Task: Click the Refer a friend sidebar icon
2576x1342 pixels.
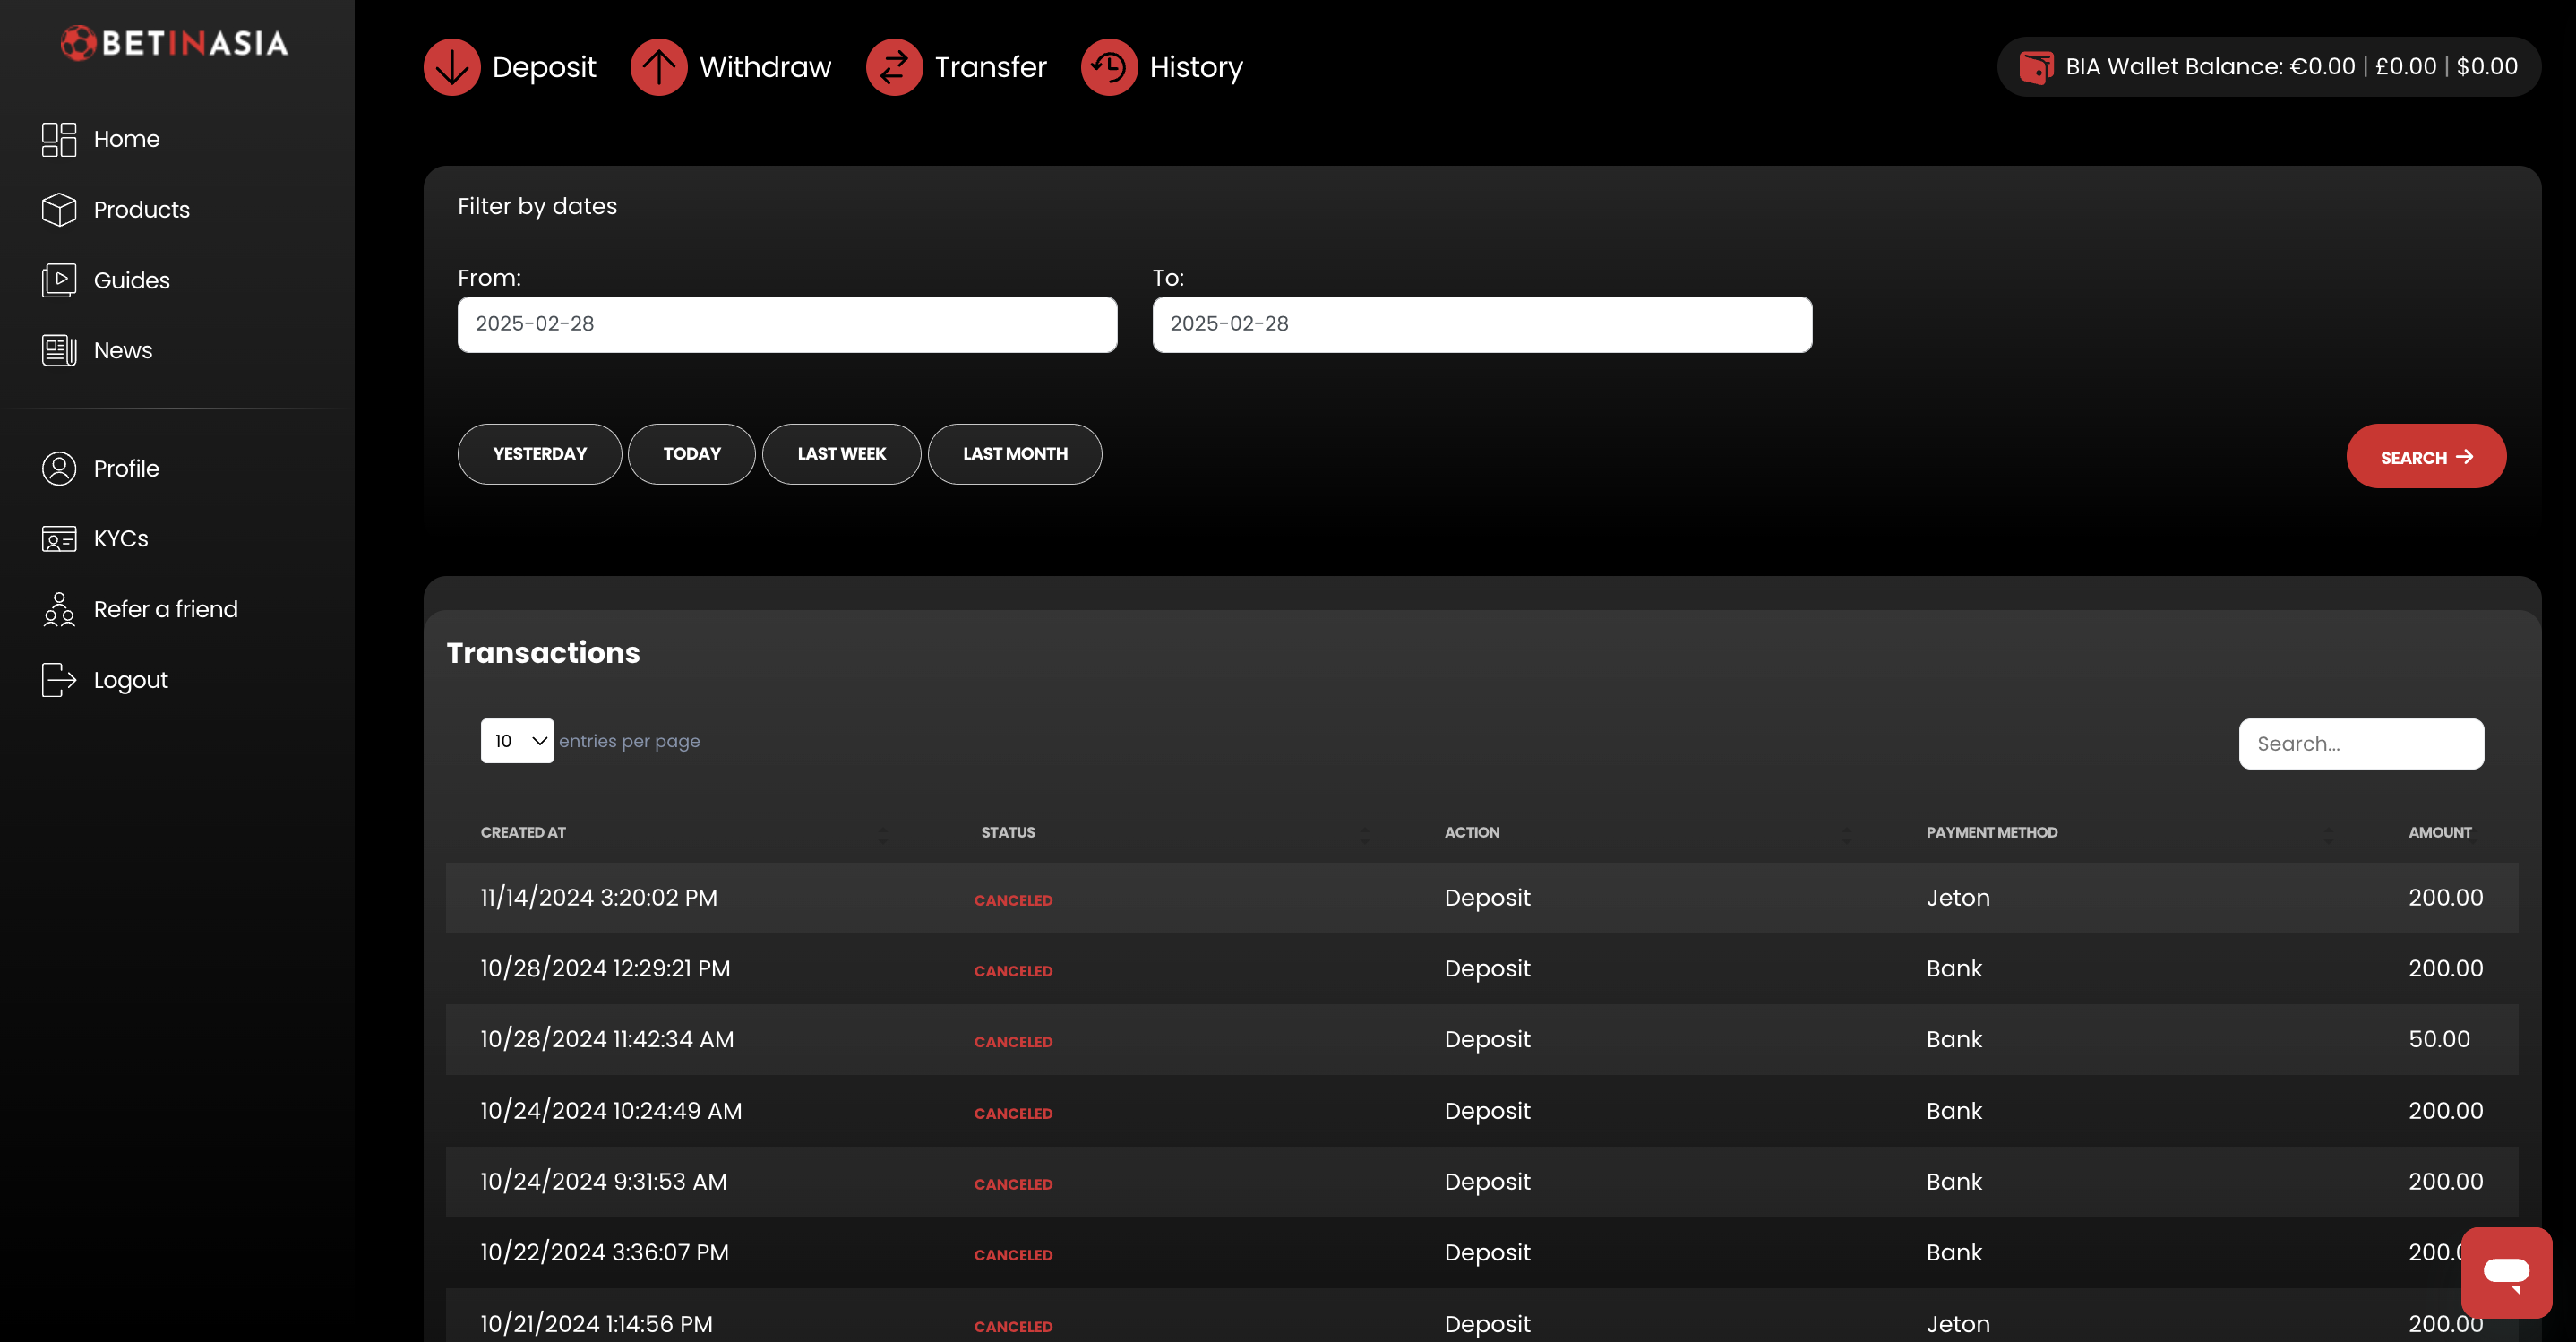Action: [x=59, y=609]
